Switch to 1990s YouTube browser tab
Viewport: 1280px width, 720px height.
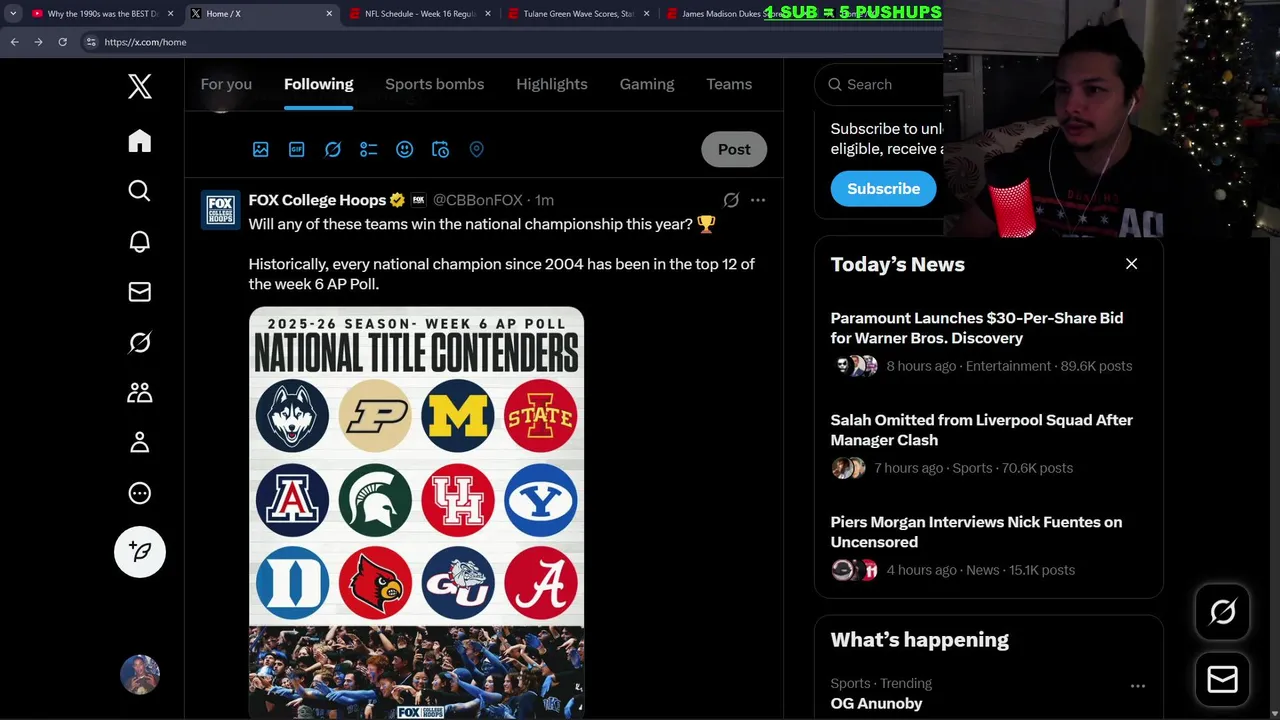click(102, 14)
